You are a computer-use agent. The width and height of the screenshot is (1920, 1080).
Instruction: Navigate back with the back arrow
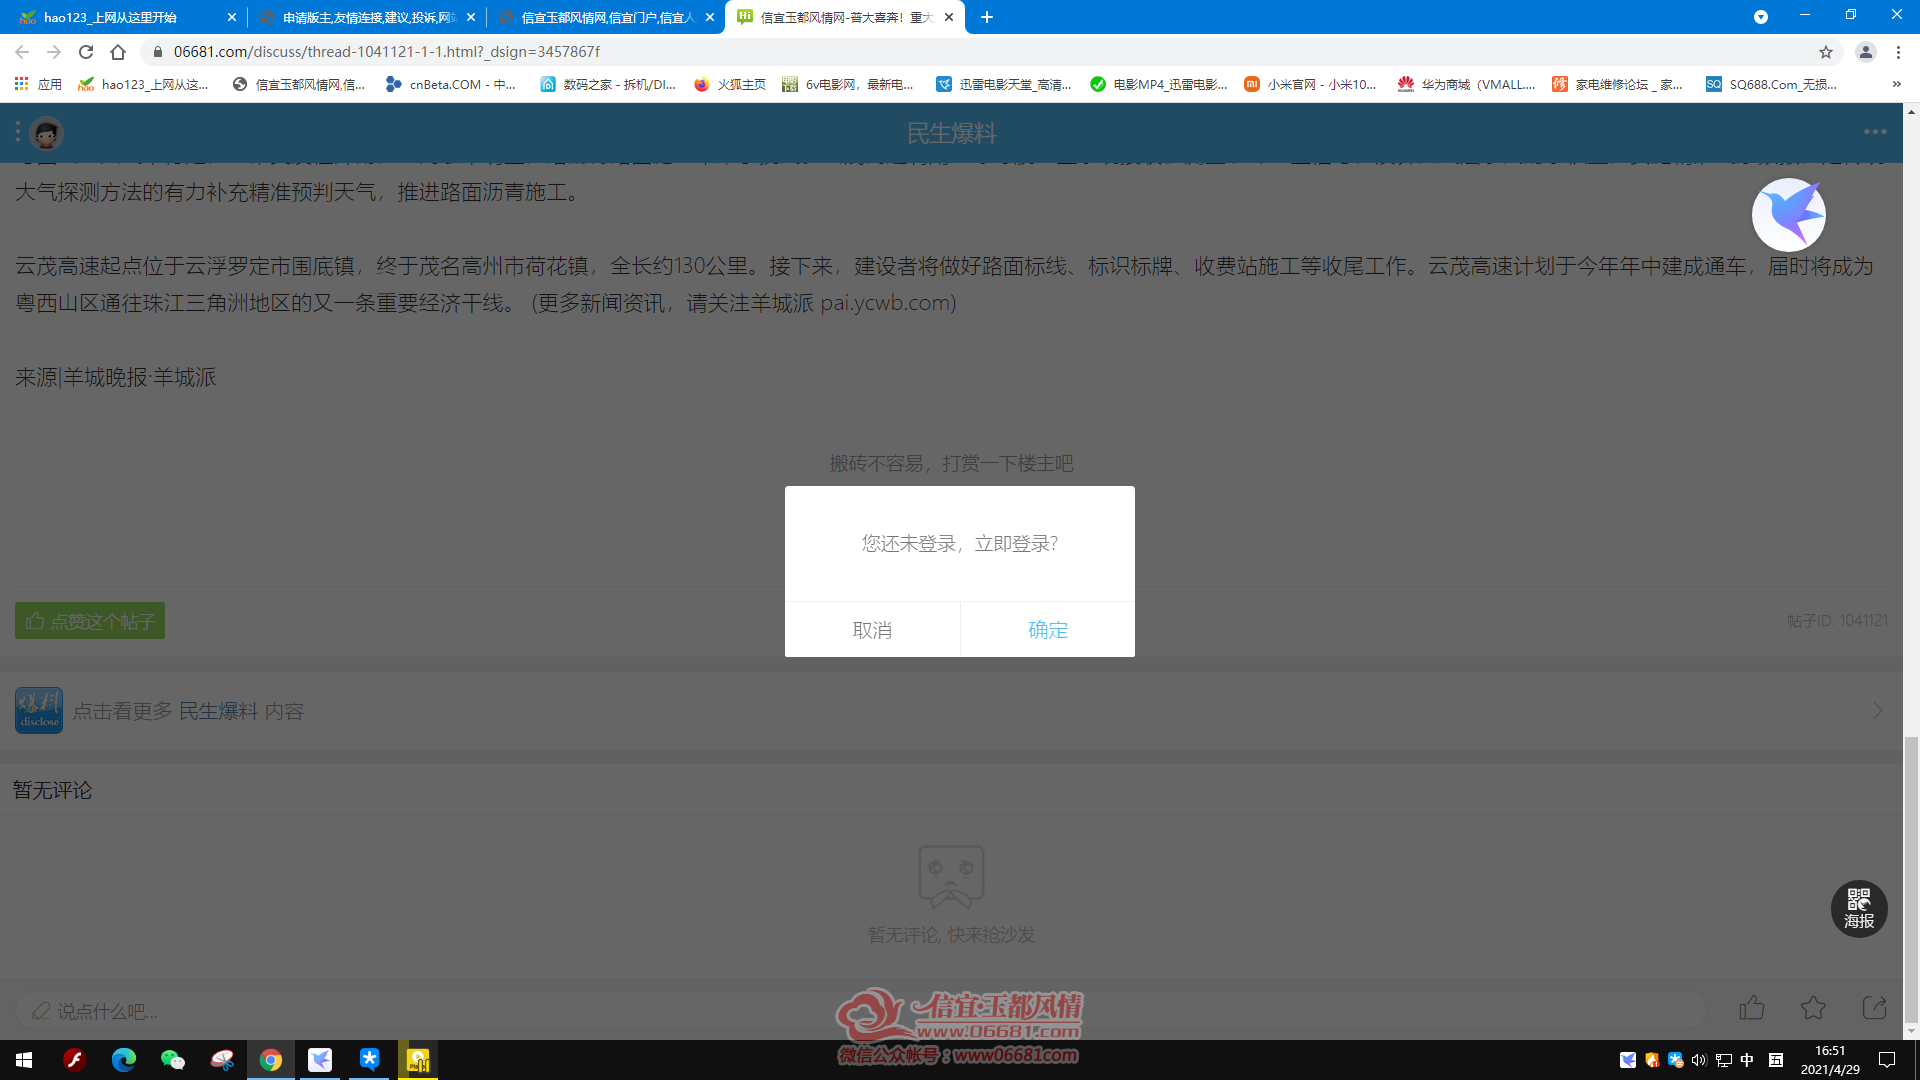(22, 52)
